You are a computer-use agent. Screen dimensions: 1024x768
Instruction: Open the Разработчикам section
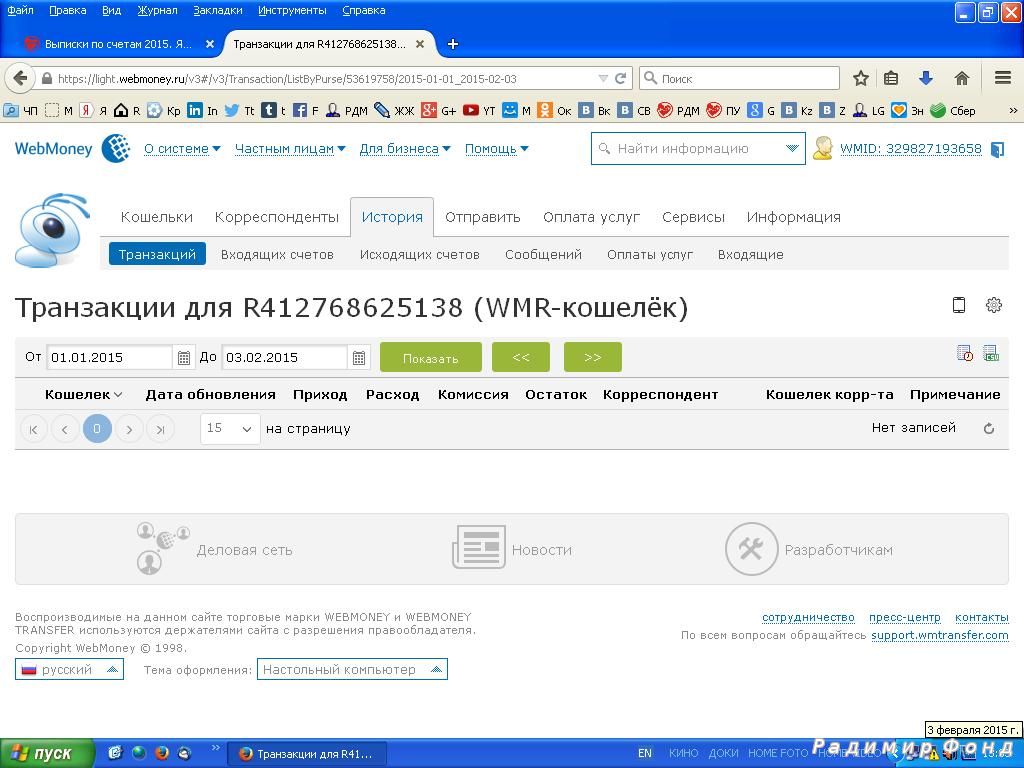pyautogui.click(x=809, y=549)
